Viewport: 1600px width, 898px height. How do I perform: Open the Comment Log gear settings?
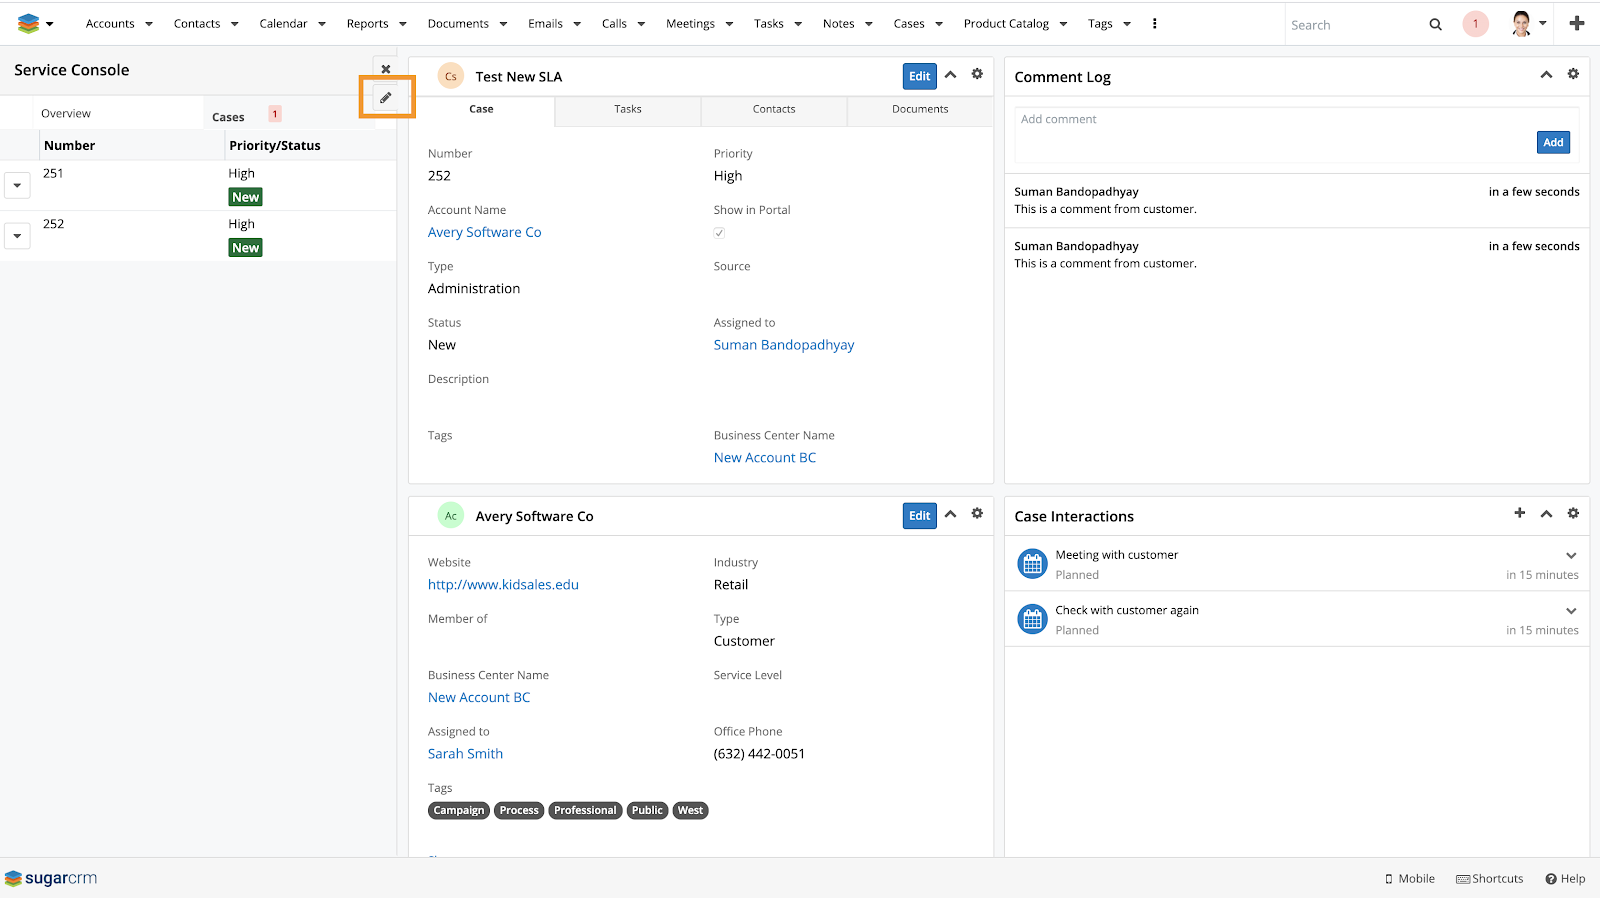[1573, 74]
